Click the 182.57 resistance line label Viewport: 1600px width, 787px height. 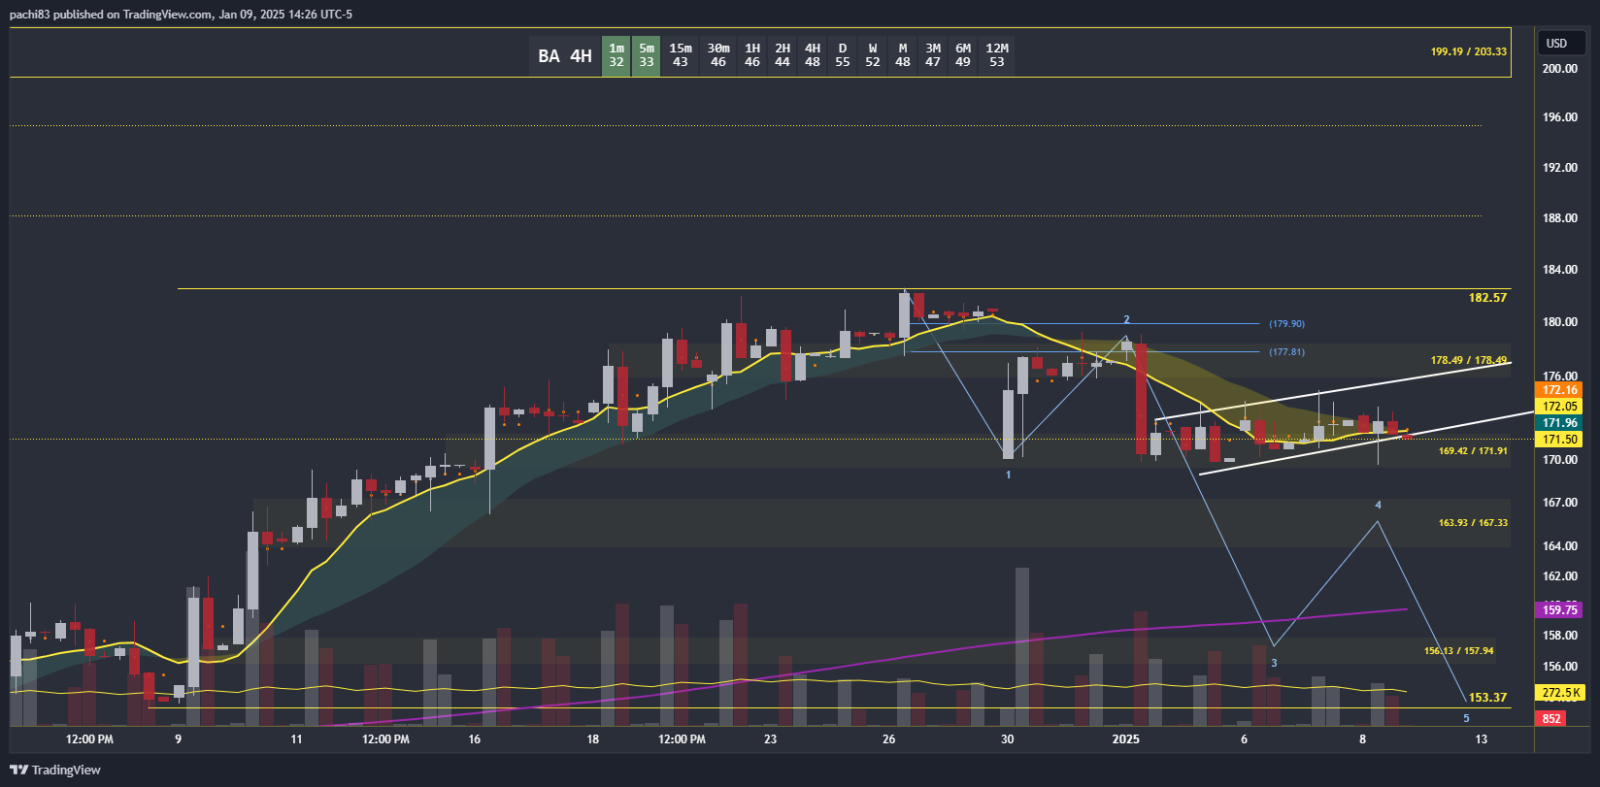[x=1488, y=298]
